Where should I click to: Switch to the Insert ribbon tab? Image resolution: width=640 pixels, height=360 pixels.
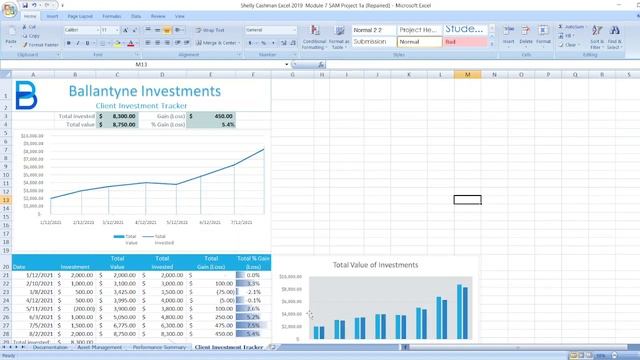coord(52,16)
